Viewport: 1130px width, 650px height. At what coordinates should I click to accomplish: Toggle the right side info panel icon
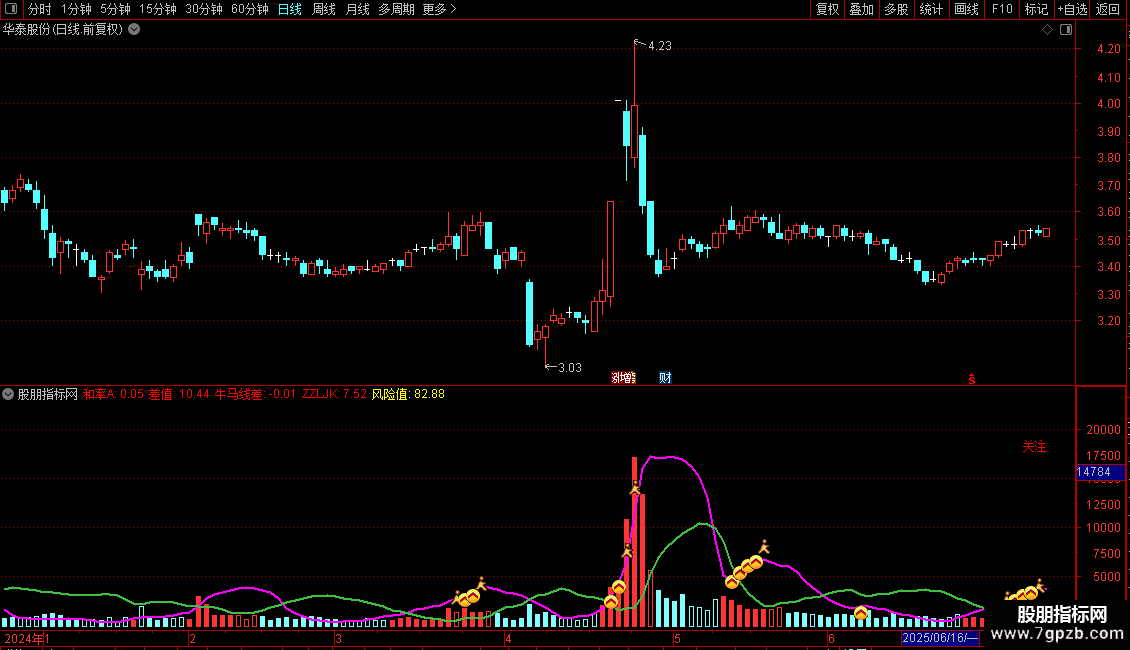pos(1066,30)
